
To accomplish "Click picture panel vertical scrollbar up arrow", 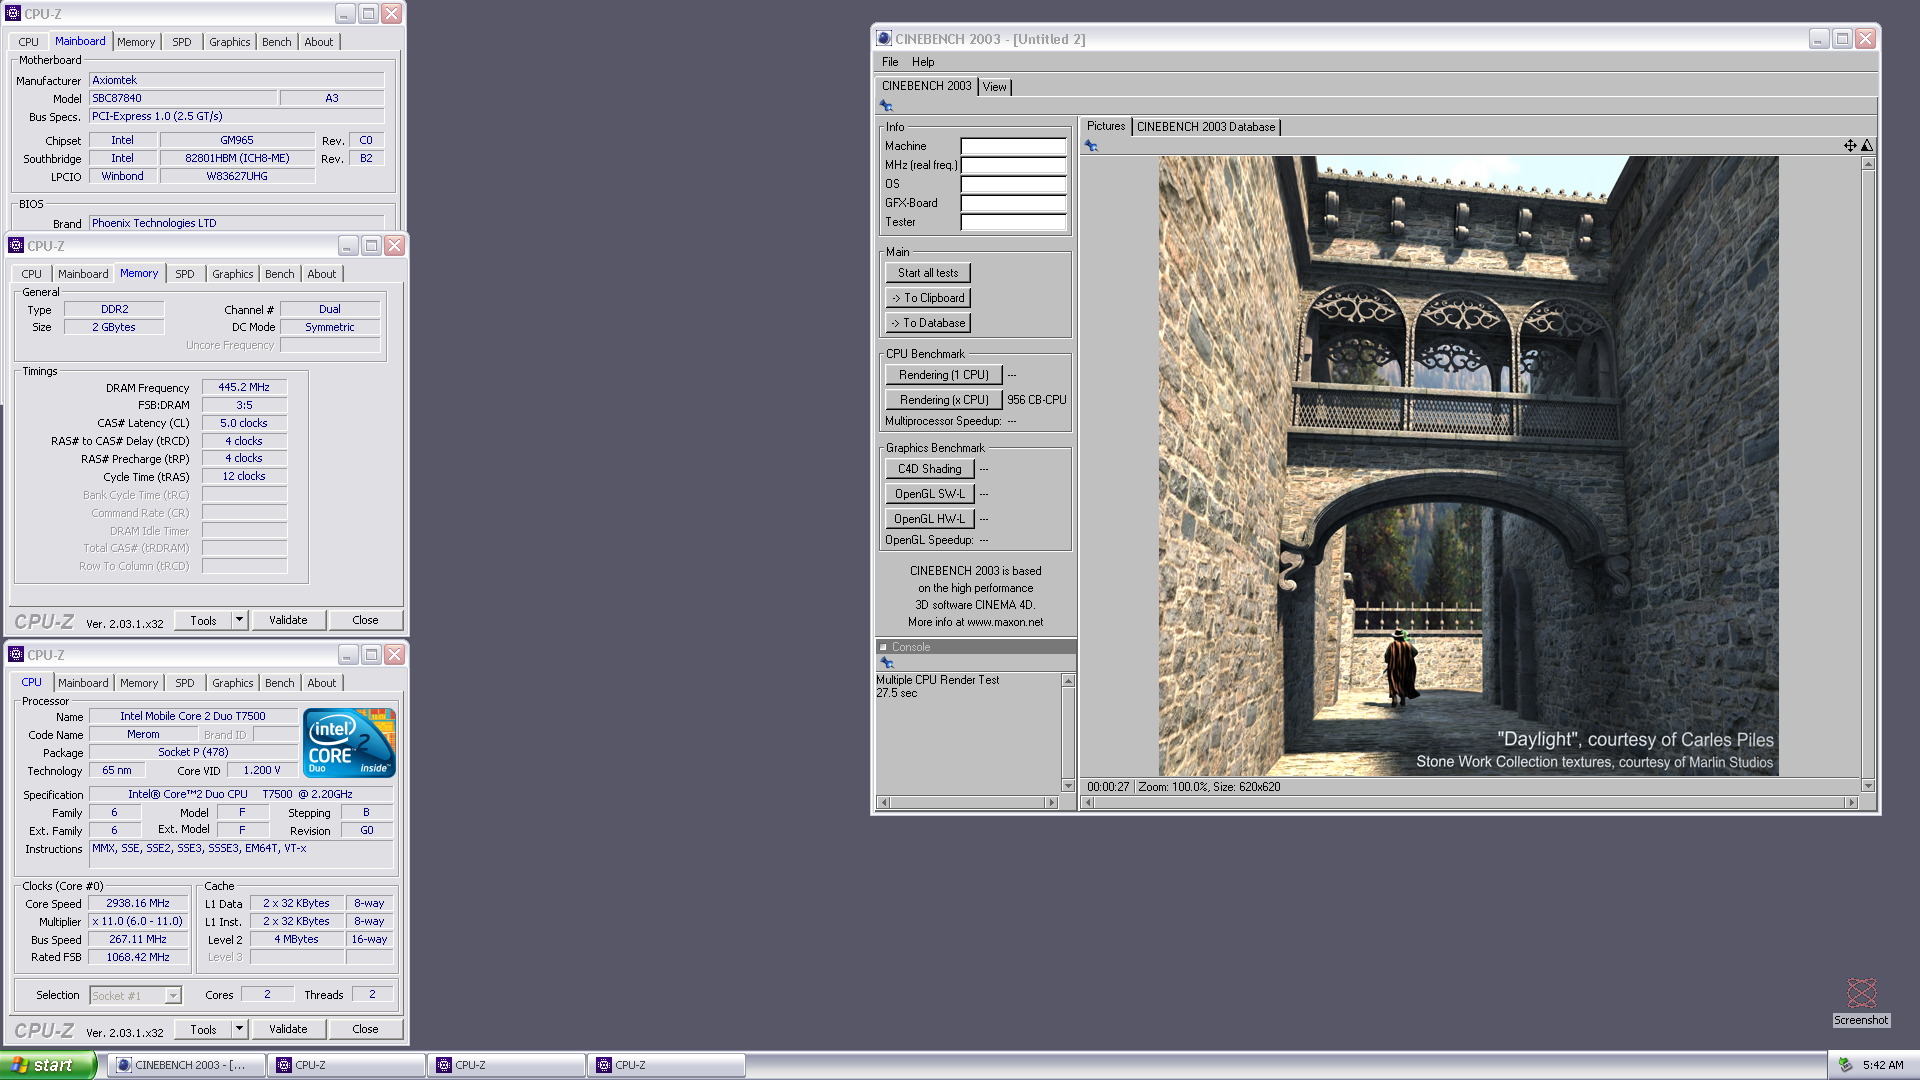I will (x=1867, y=163).
